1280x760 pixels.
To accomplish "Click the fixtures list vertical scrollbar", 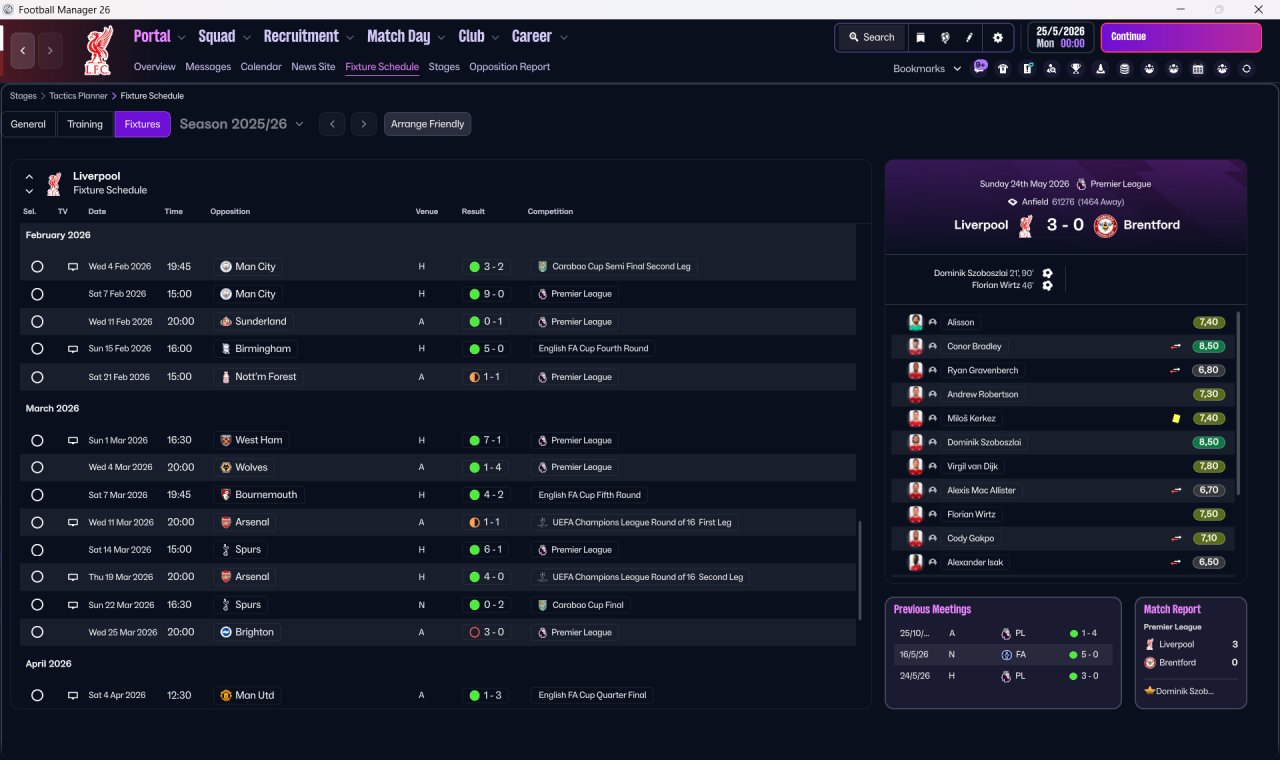I will (859, 570).
